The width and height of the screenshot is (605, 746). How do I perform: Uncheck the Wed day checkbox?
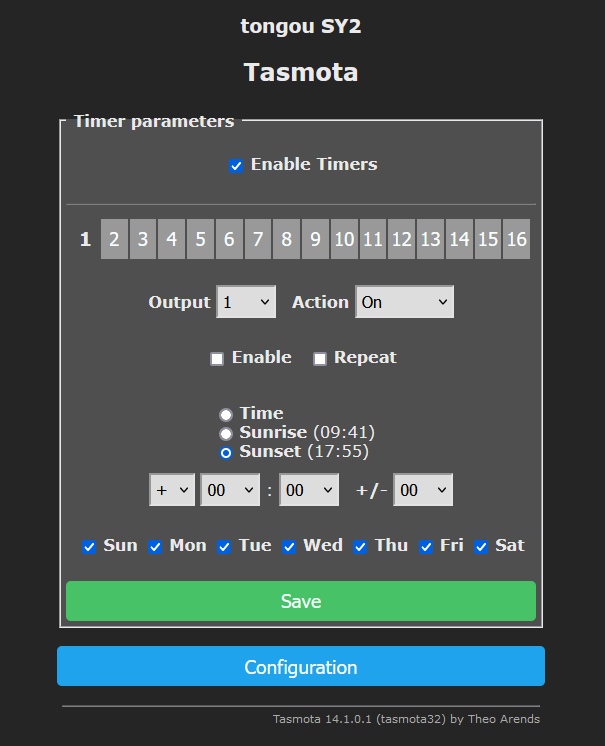pyautogui.click(x=289, y=547)
